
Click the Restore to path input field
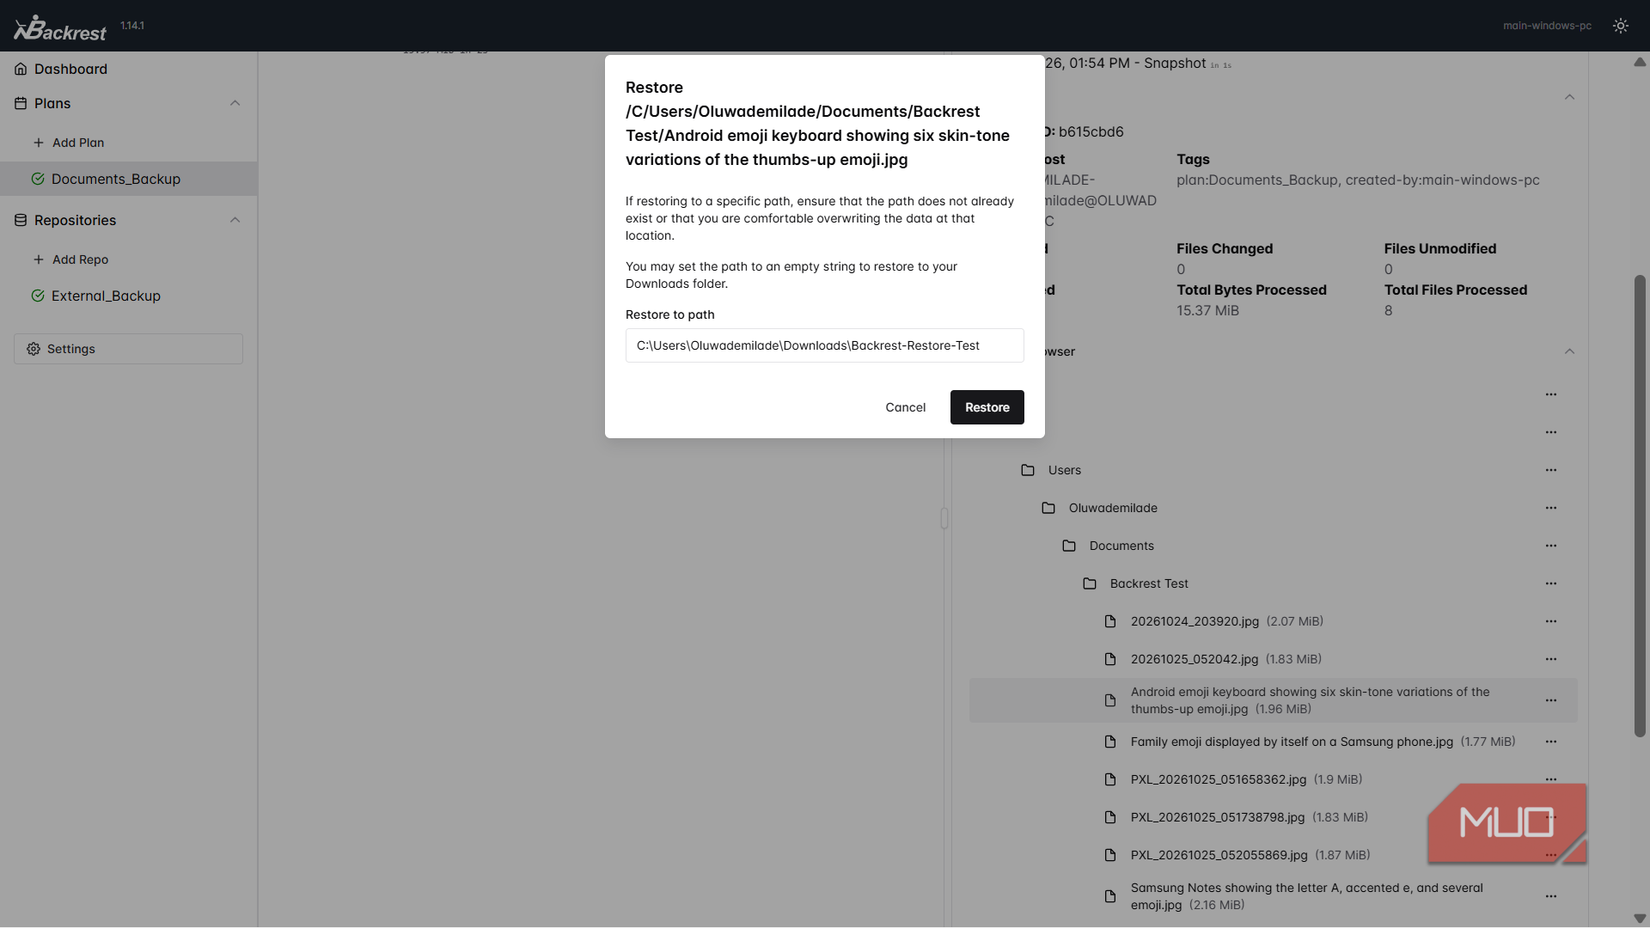(824, 346)
